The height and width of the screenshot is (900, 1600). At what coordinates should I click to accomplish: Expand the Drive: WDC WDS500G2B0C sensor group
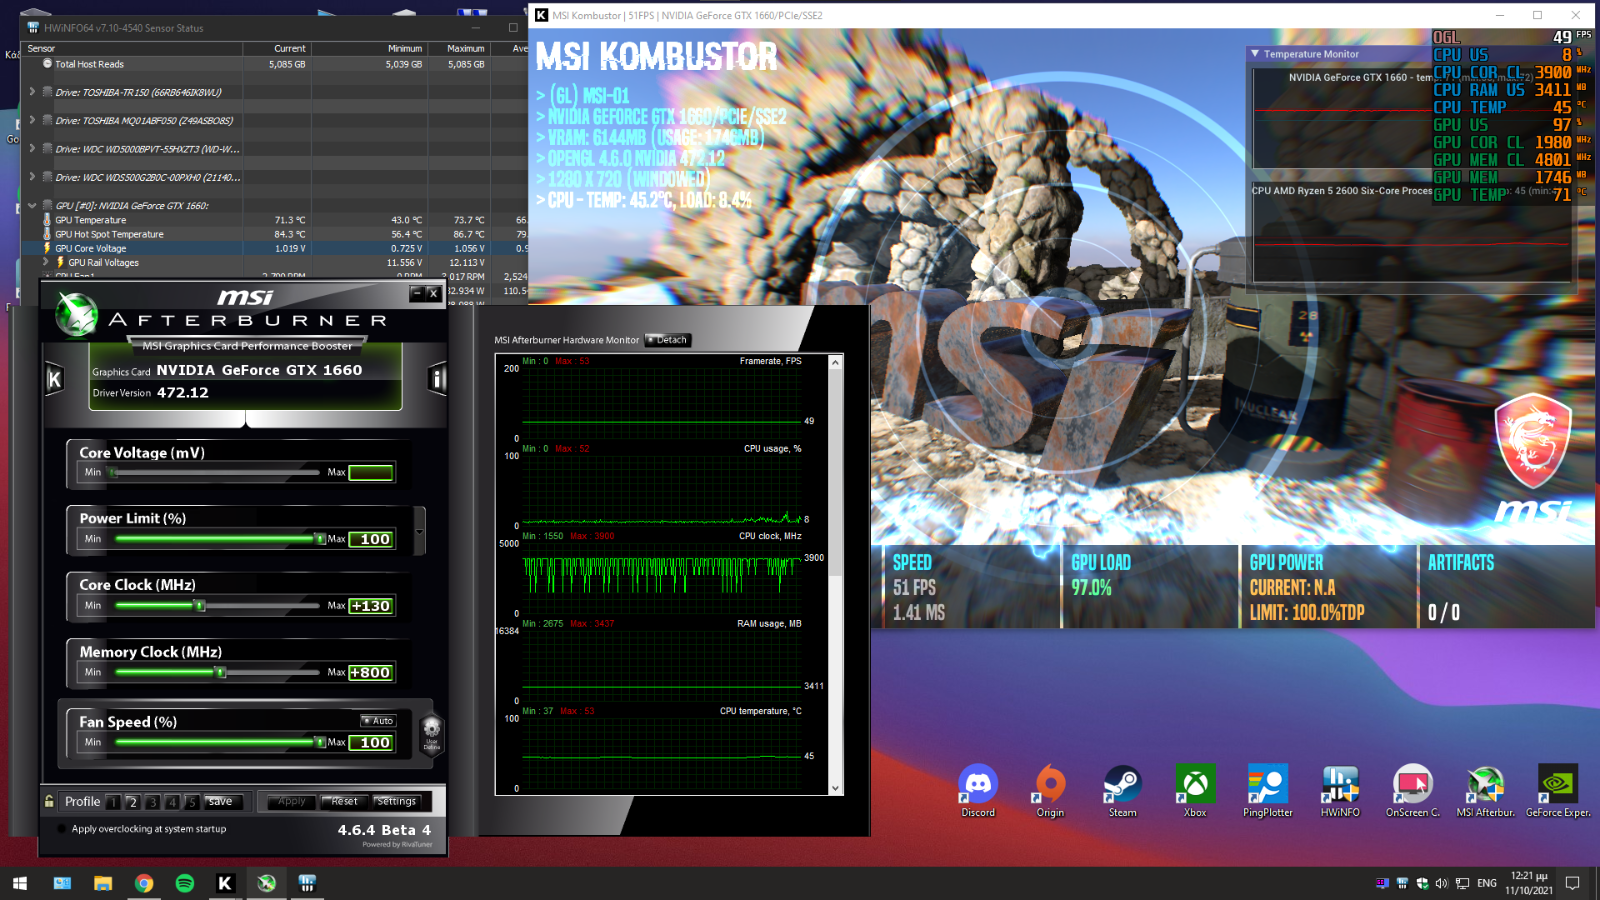click(x=32, y=176)
